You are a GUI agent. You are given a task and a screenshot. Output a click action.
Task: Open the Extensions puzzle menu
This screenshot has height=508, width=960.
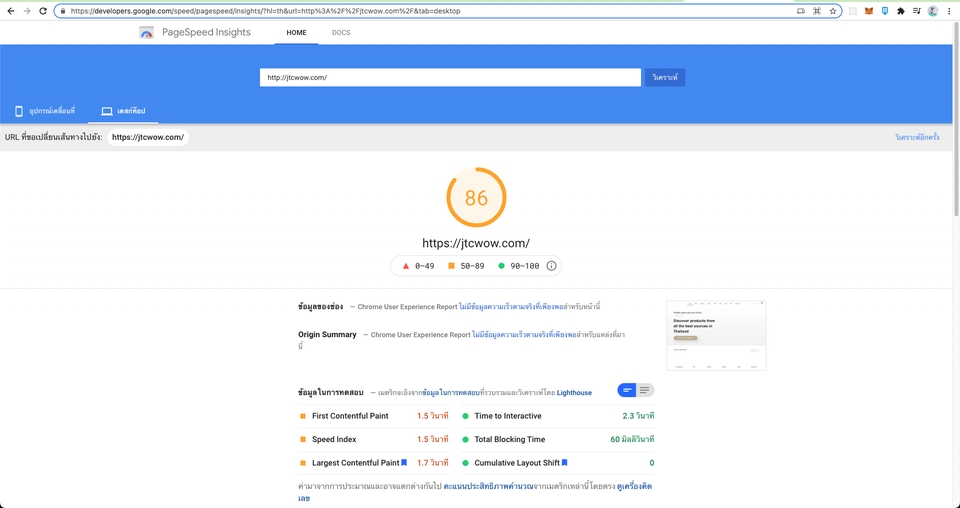pyautogui.click(x=901, y=11)
